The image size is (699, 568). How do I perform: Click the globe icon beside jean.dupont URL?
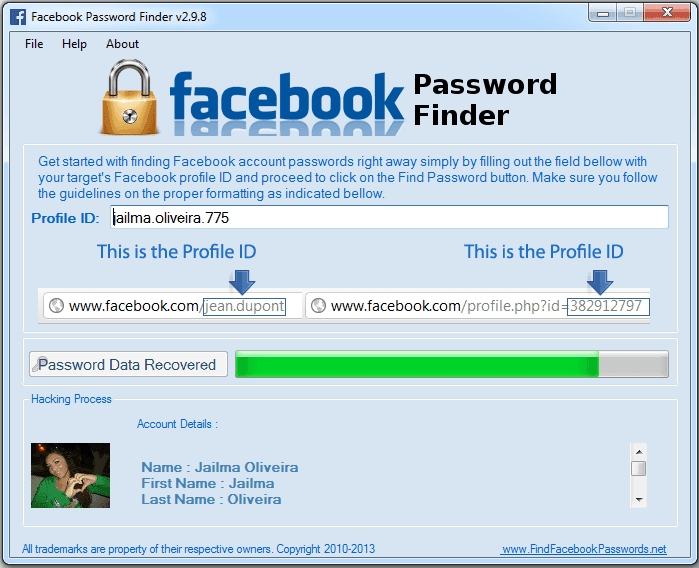click(56, 305)
